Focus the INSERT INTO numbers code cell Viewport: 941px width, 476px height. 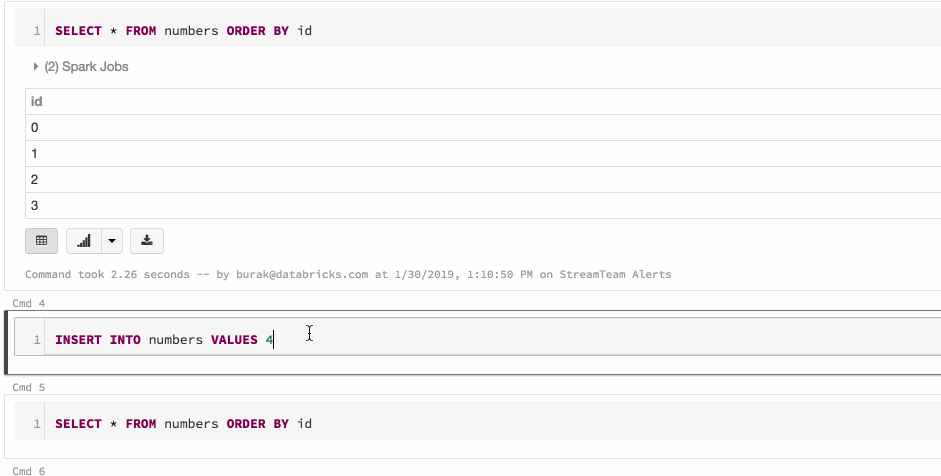point(500,341)
